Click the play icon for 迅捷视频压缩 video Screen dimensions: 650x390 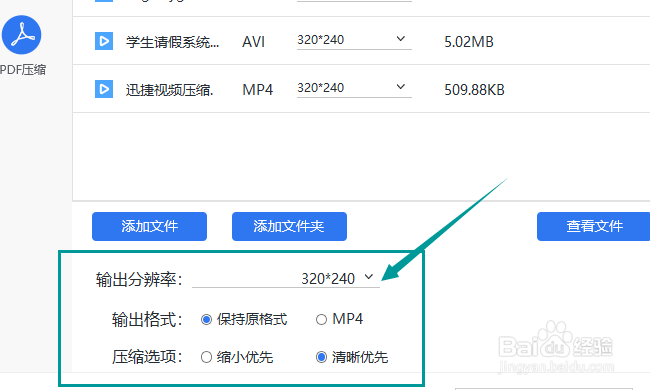pos(104,89)
